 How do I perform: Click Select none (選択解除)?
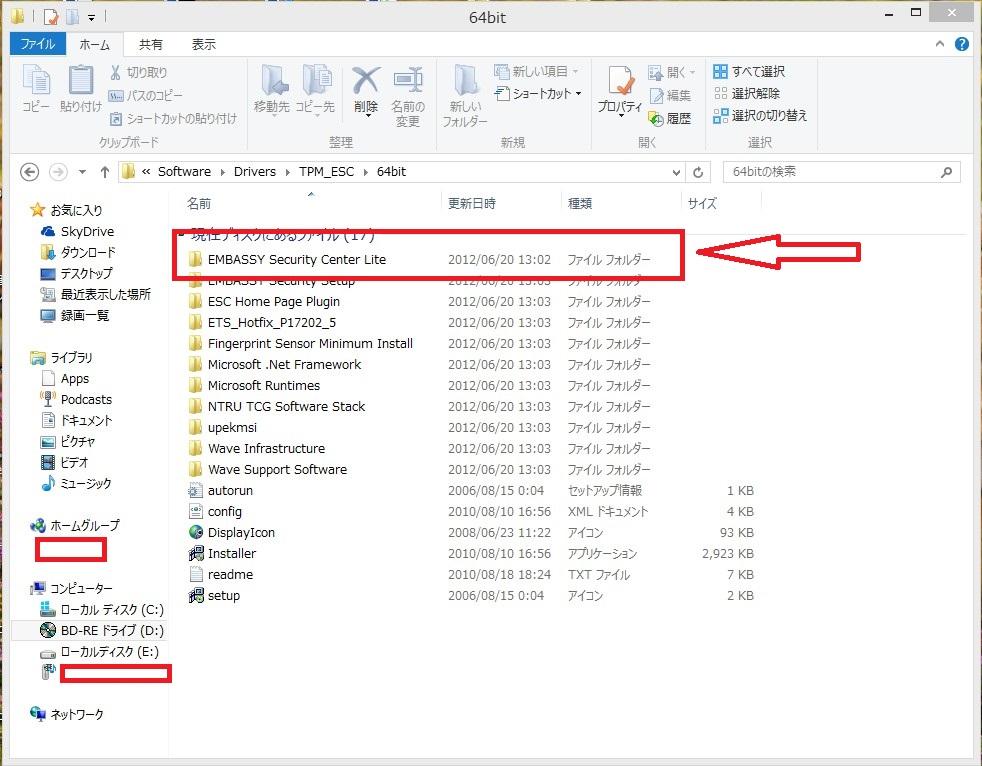click(x=747, y=93)
